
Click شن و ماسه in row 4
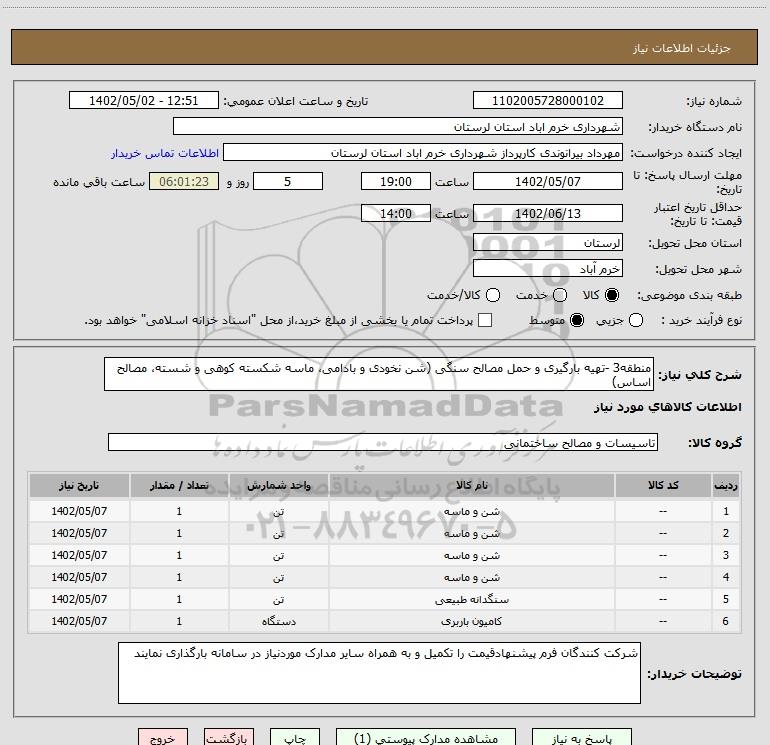tap(471, 578)
